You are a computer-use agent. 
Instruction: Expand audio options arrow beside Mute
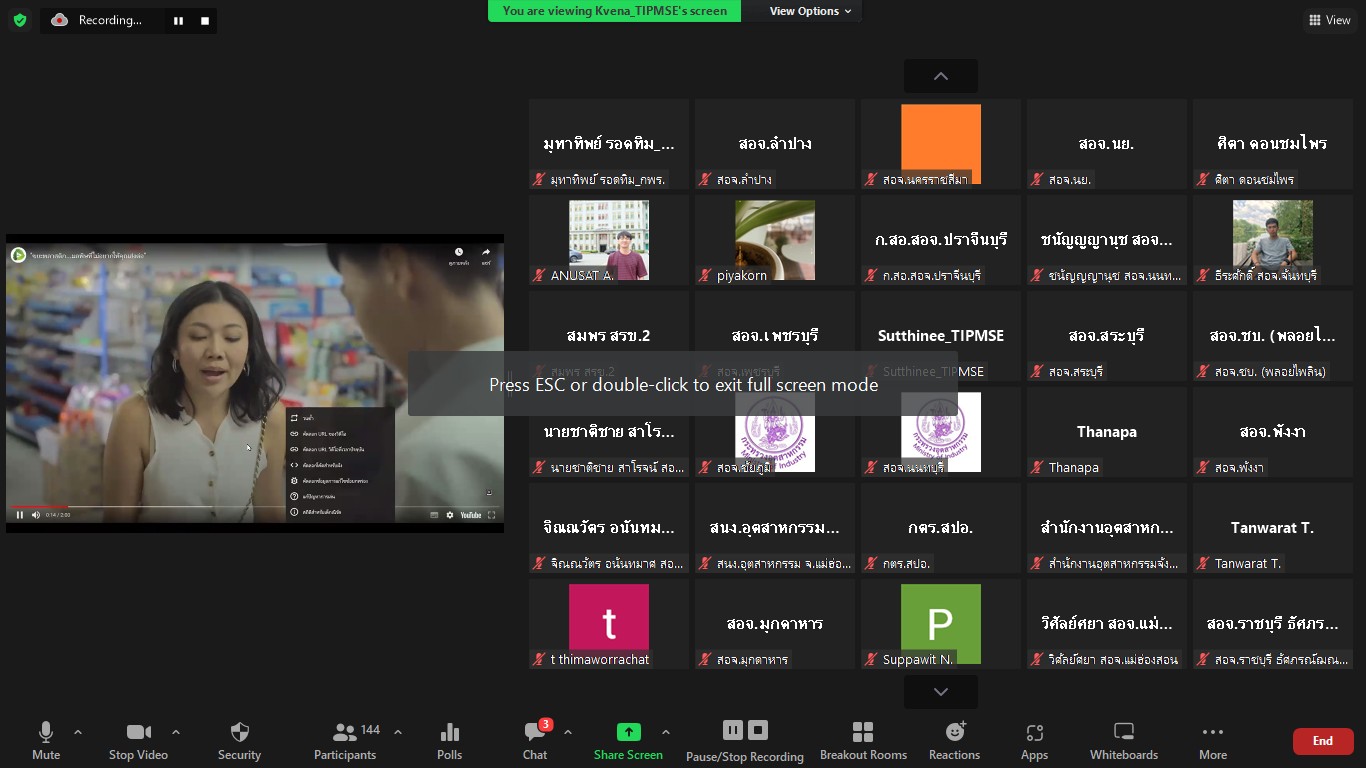click(x=78, y=732)
